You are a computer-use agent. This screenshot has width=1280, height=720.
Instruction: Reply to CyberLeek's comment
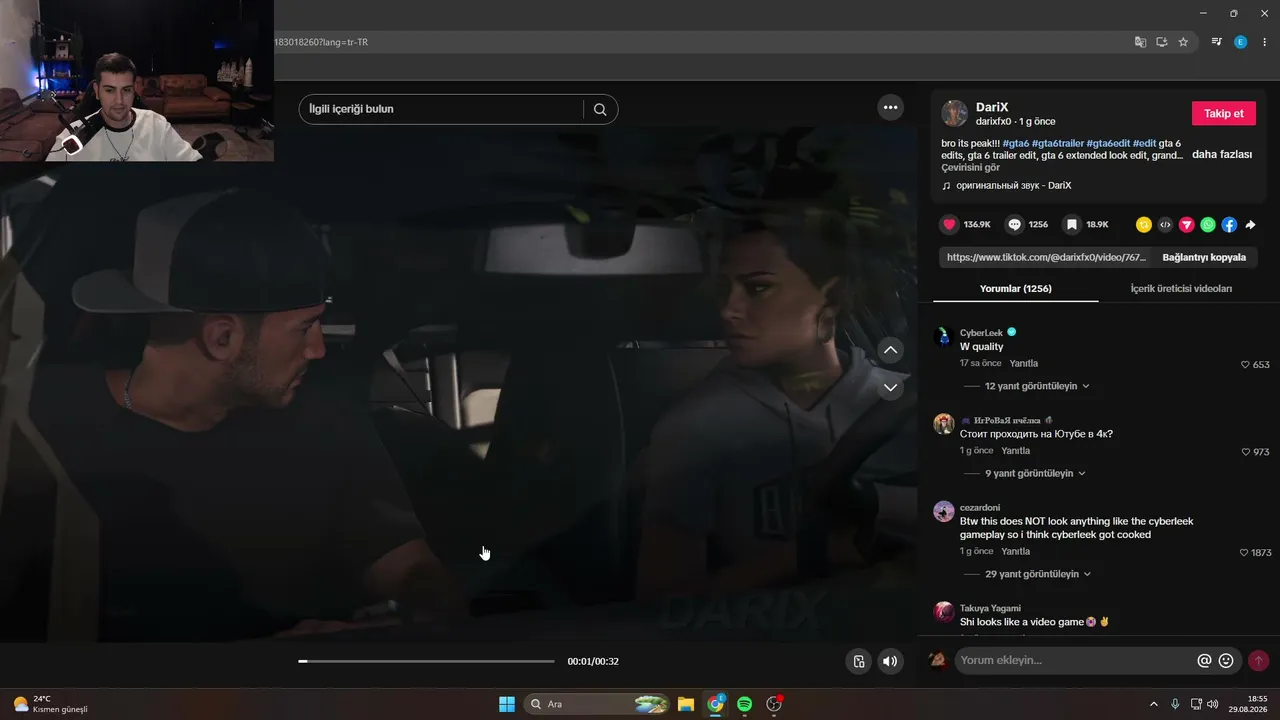click(x=1024, y=363)
